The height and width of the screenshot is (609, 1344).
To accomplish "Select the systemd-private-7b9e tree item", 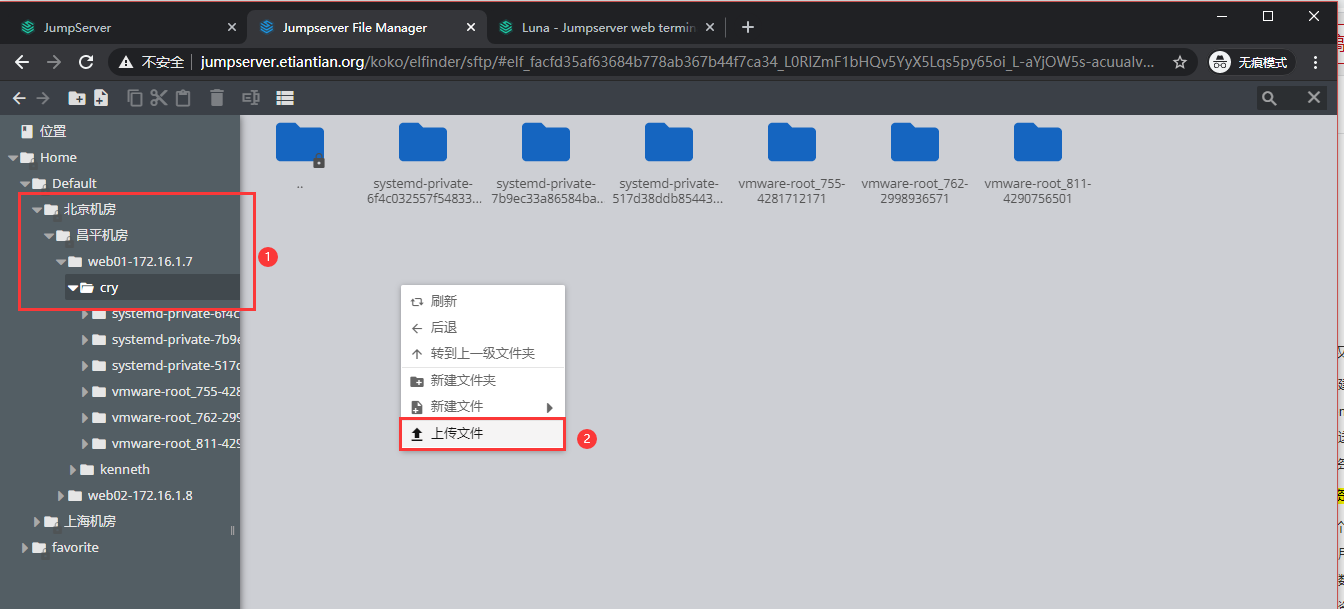I will [x=175, y=339].
